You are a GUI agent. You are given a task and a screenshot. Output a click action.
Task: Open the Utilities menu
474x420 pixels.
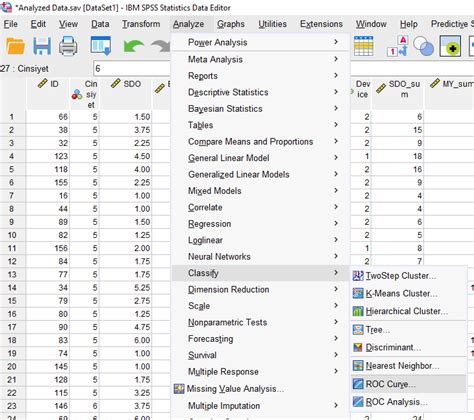[272, 24]
